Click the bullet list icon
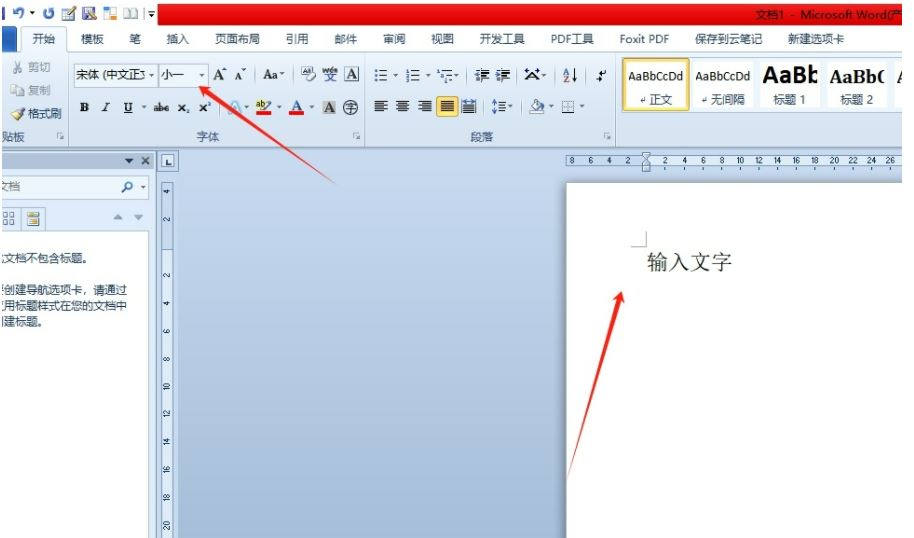Viewport: 914px width, 538px height. pos(380,75)
